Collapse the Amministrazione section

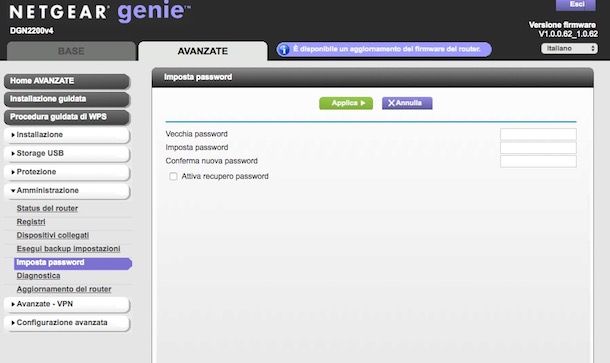click(67, 191)
